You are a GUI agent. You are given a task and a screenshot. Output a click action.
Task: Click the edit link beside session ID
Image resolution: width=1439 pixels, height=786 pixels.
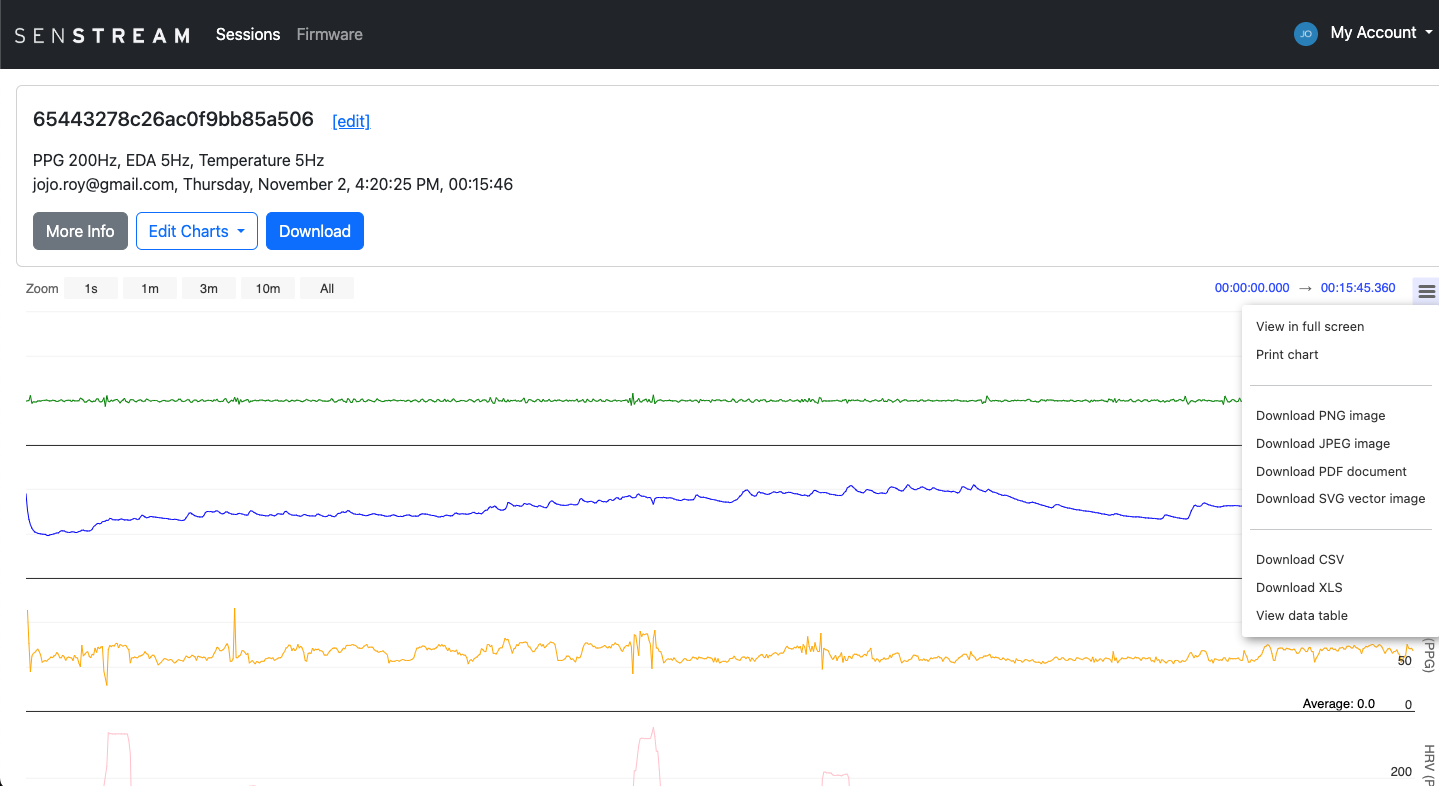click(x=351, y=121)
